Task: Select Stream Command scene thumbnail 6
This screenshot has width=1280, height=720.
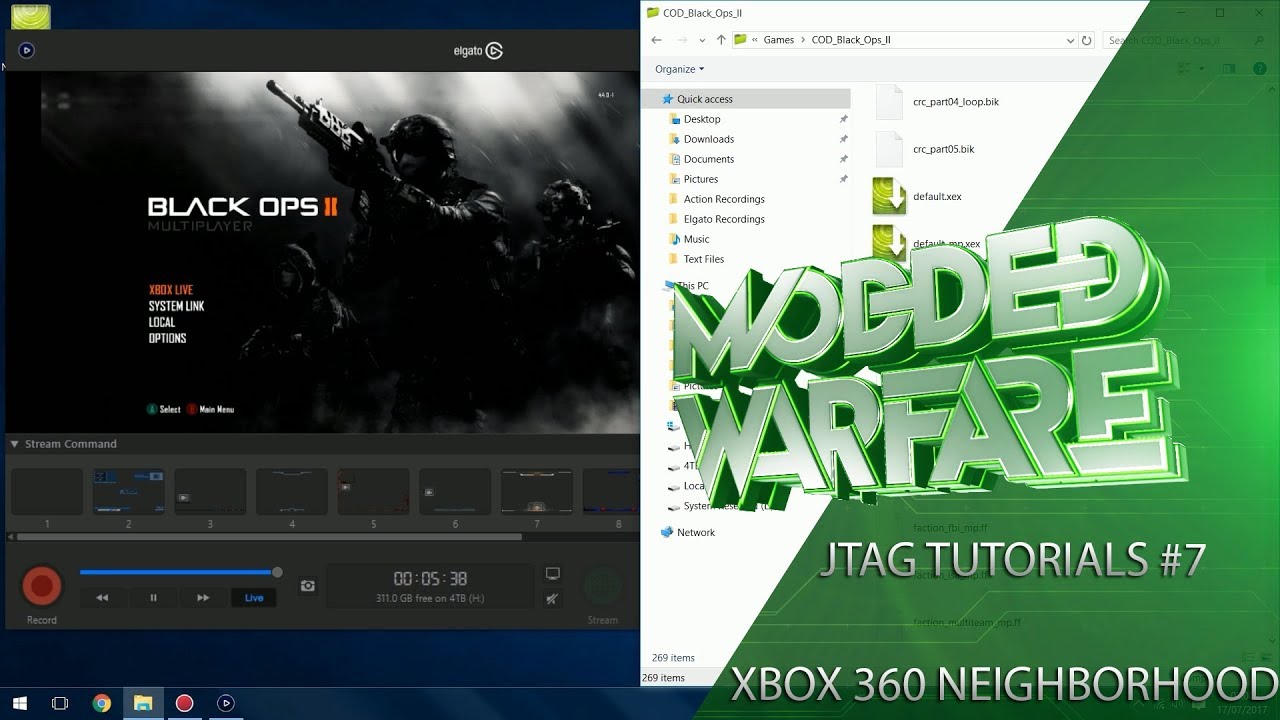Action: (455, 492)
